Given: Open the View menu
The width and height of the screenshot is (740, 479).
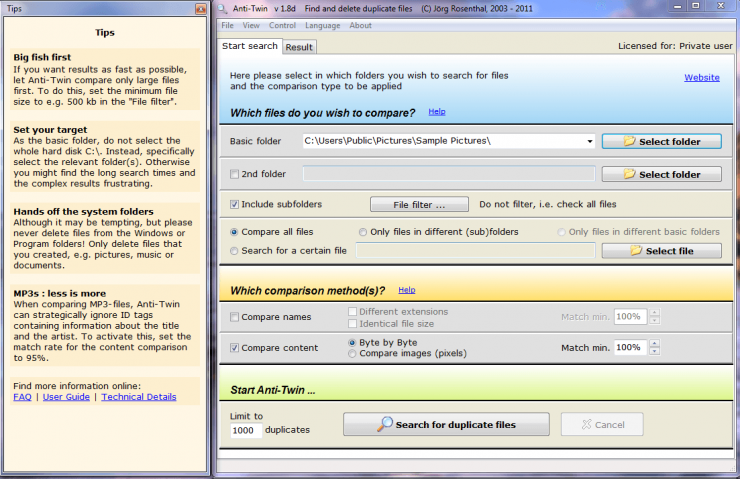Looking at the screenshot, I should [251, 25].
